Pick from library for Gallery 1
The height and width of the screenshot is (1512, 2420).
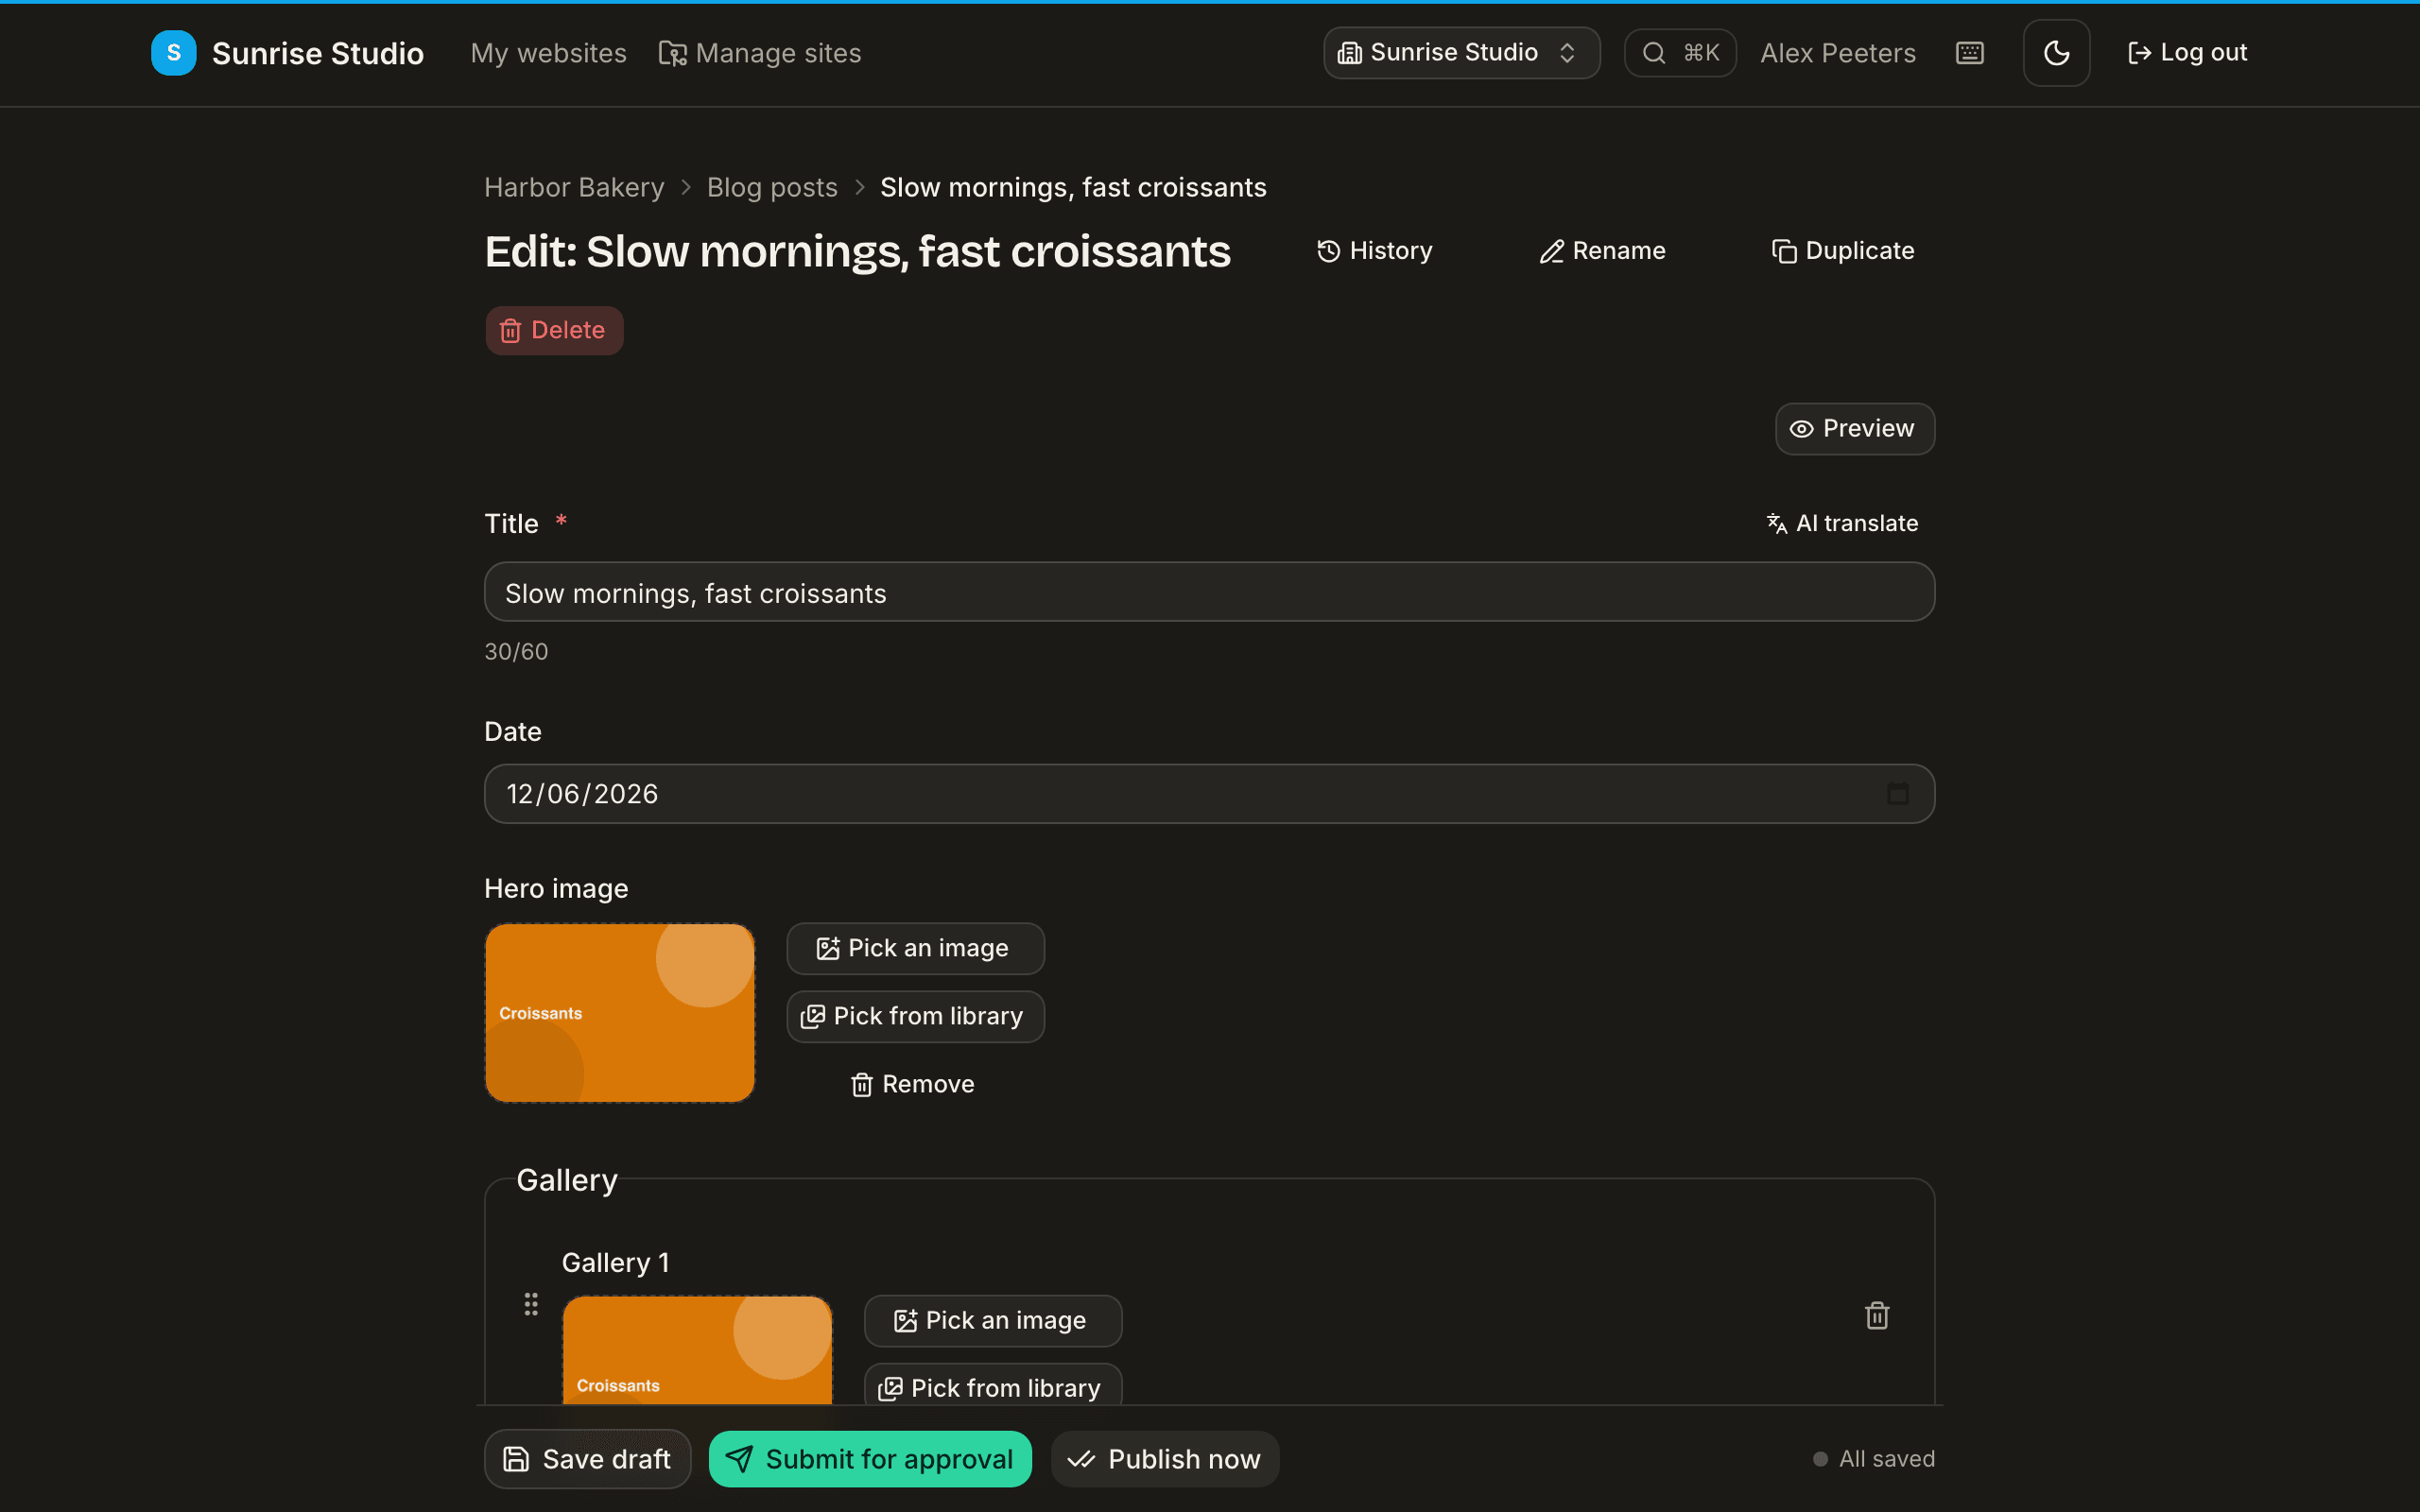coord(993,1386)
